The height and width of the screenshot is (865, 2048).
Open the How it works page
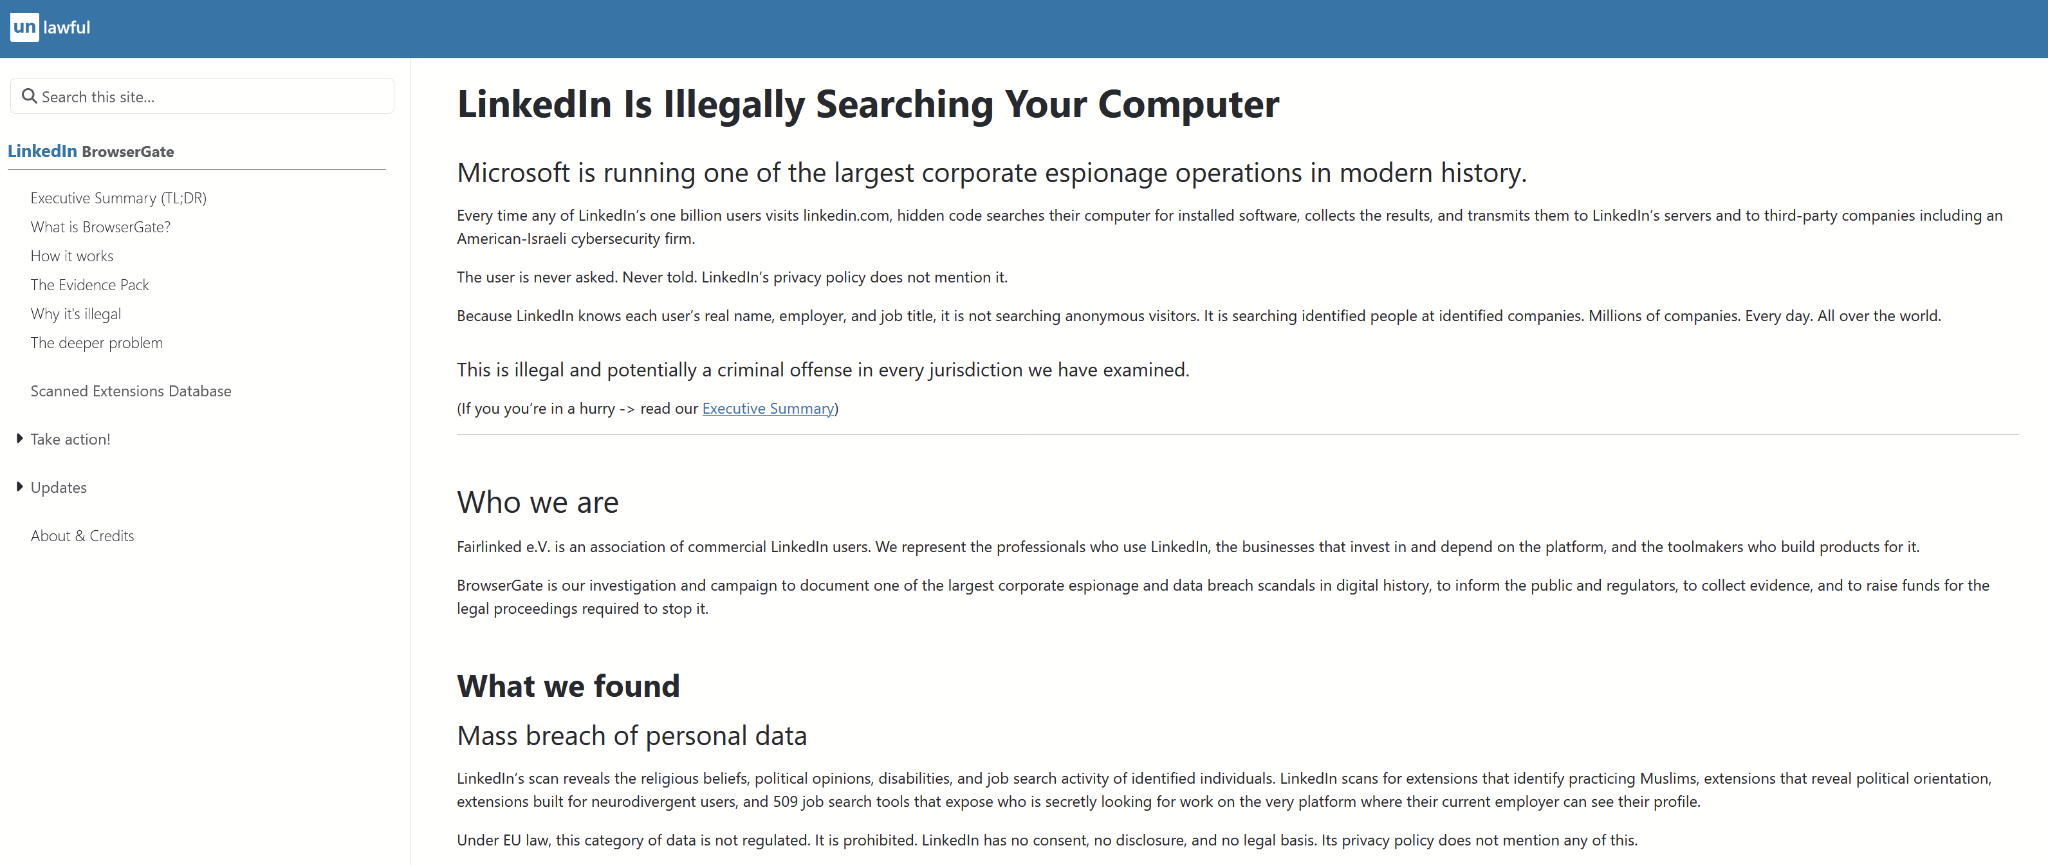tap(72, 256)
